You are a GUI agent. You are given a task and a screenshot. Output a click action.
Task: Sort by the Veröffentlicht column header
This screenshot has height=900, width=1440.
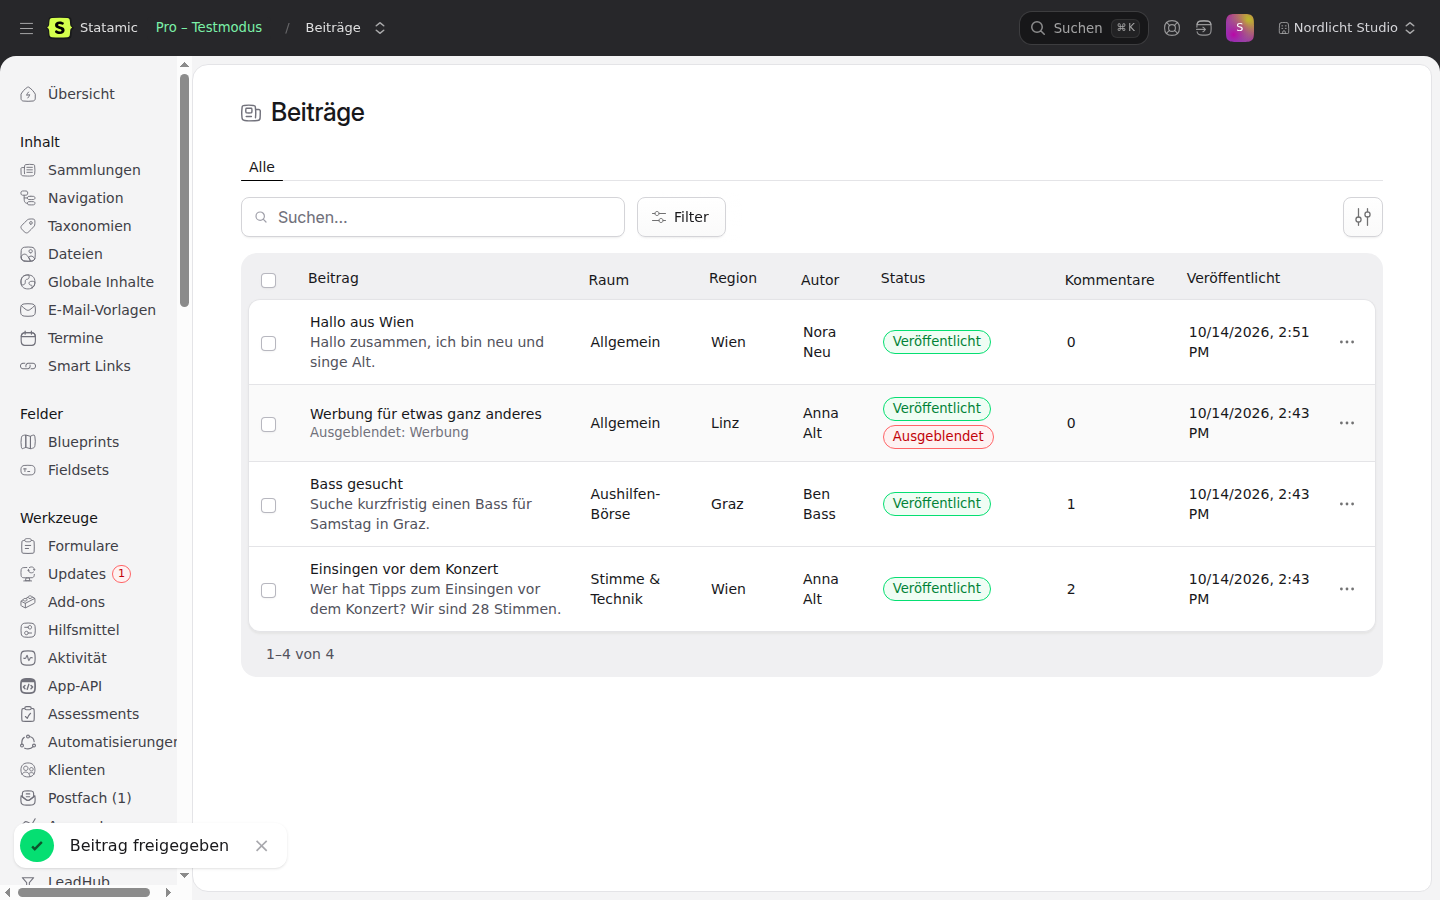tap(1233, 278)
